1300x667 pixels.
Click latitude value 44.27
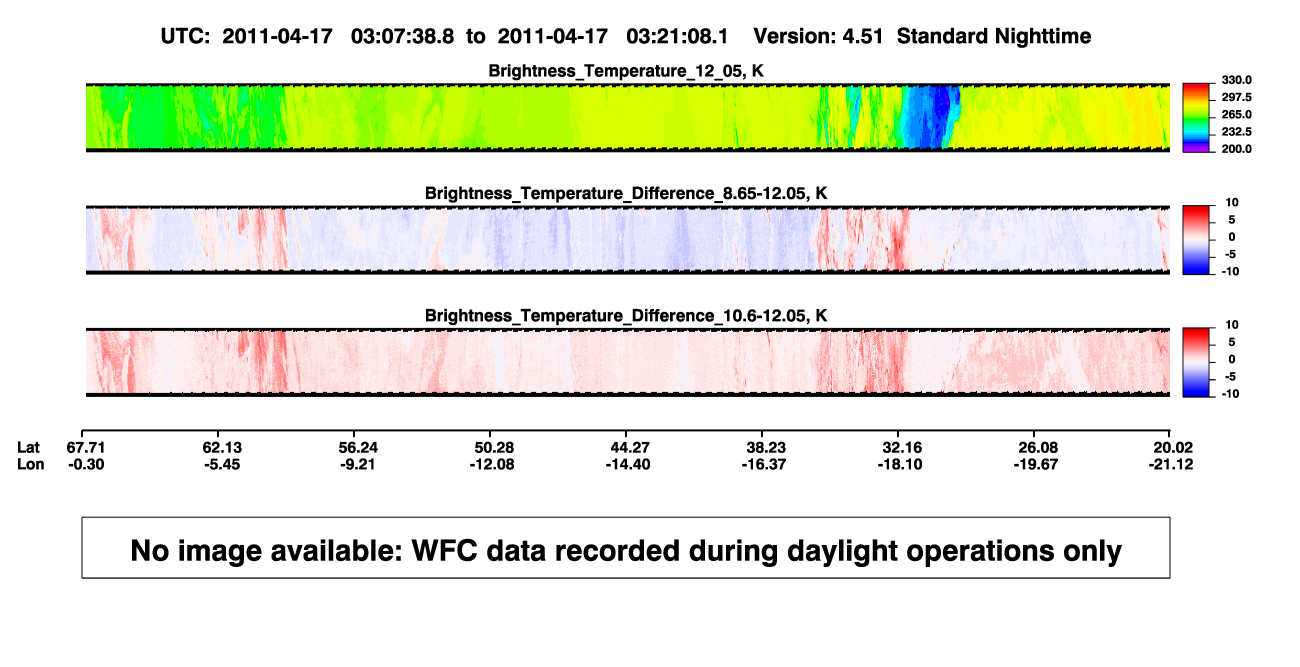point(628,448)
